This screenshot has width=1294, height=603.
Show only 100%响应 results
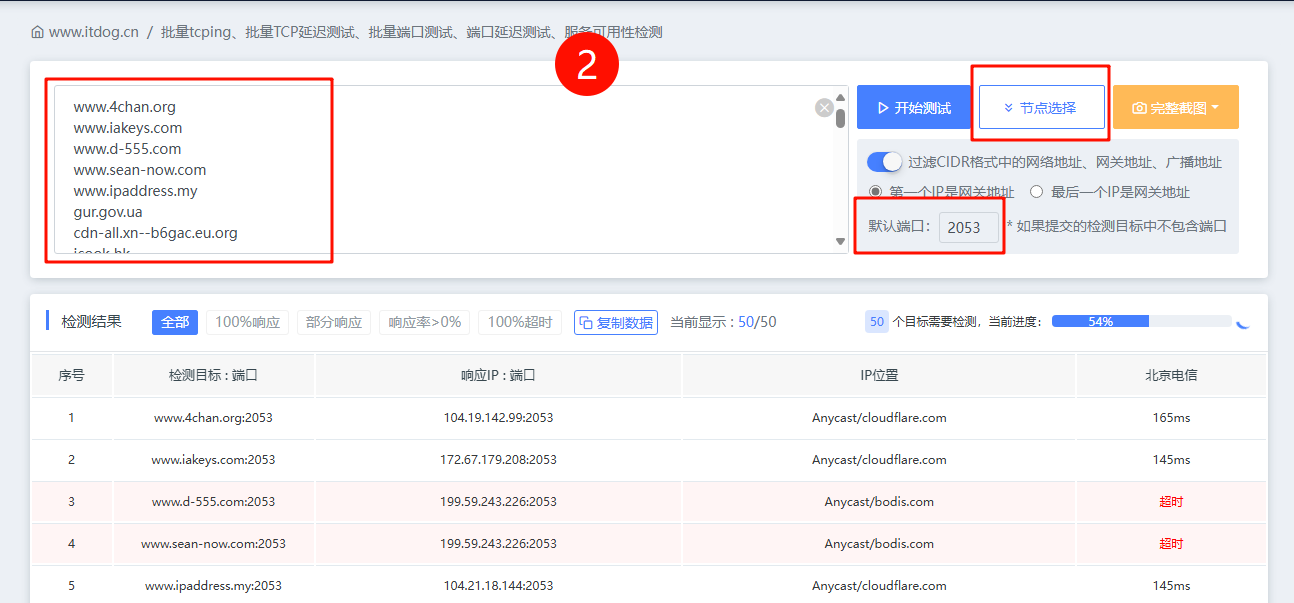tap(247, 322)
